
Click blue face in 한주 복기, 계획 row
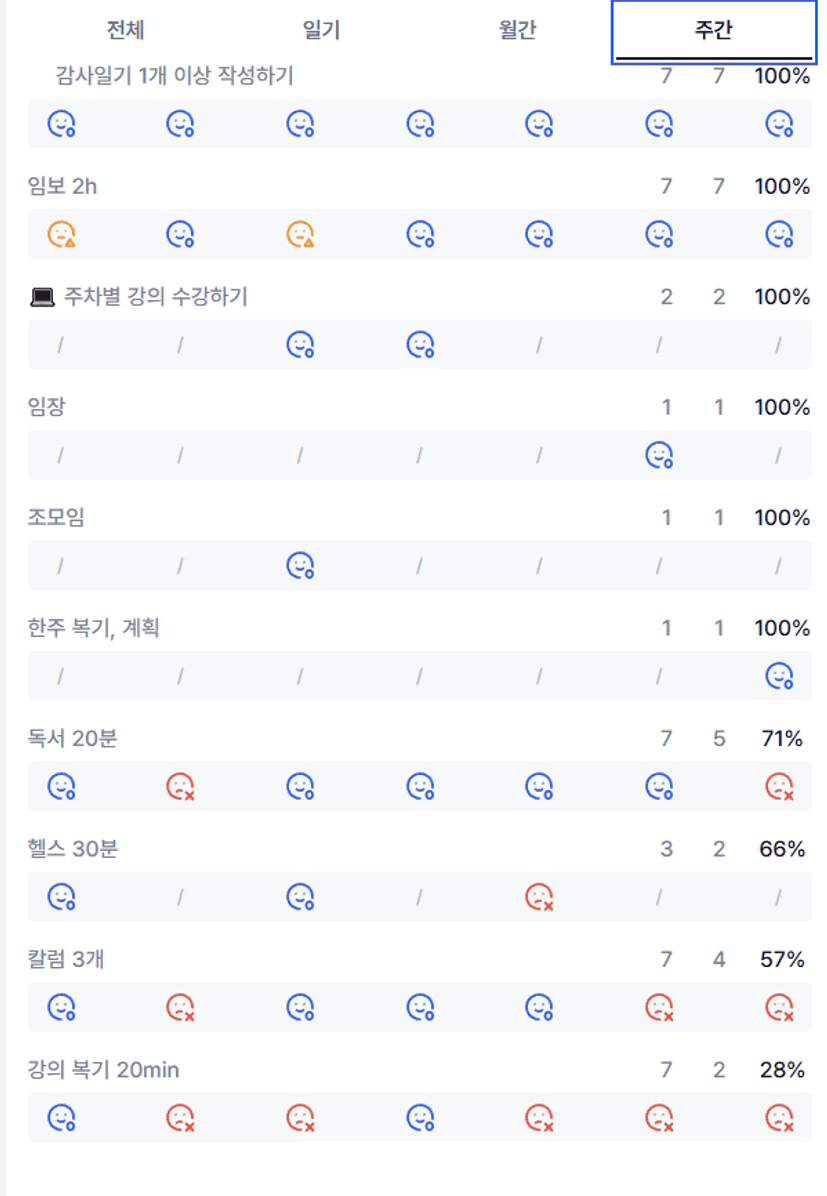click(x=779, y=677)
